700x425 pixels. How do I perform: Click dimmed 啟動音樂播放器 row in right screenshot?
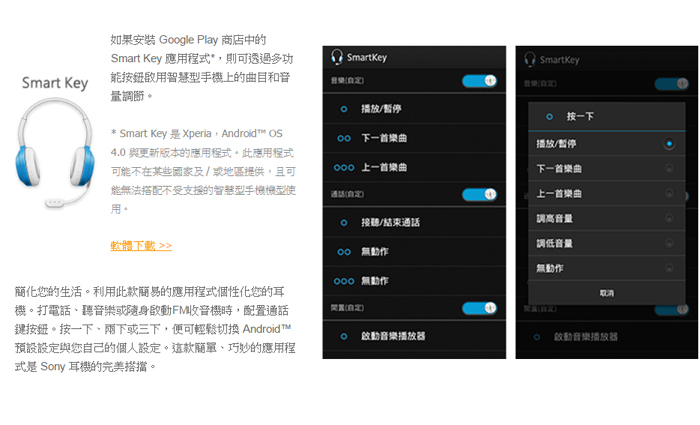pos(607,337)
